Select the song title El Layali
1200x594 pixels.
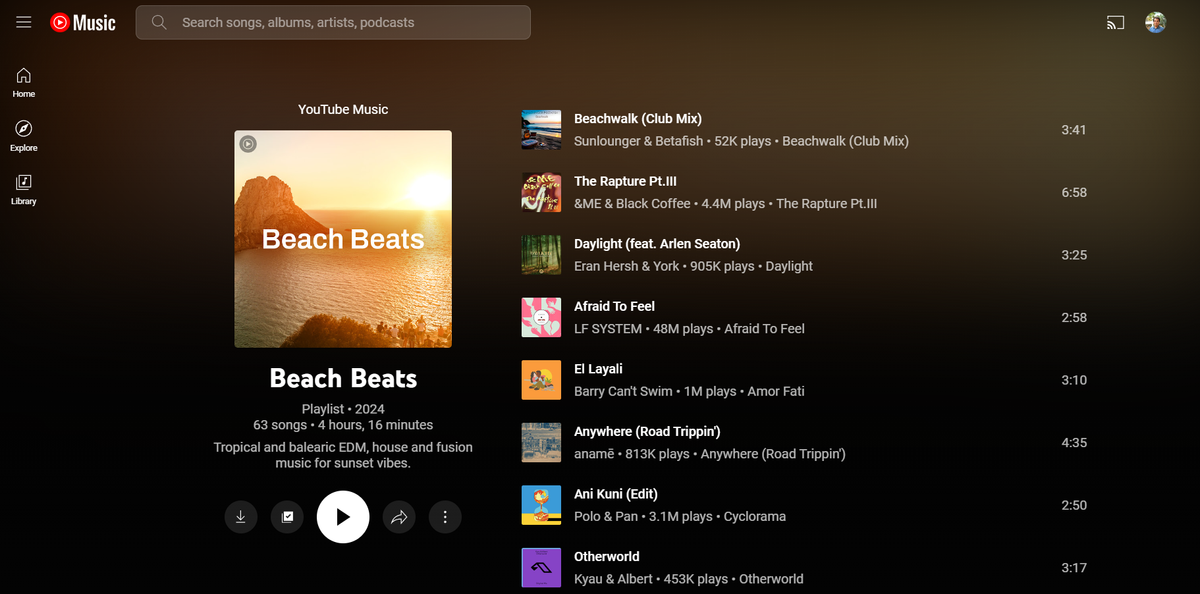tap(598, 369)
